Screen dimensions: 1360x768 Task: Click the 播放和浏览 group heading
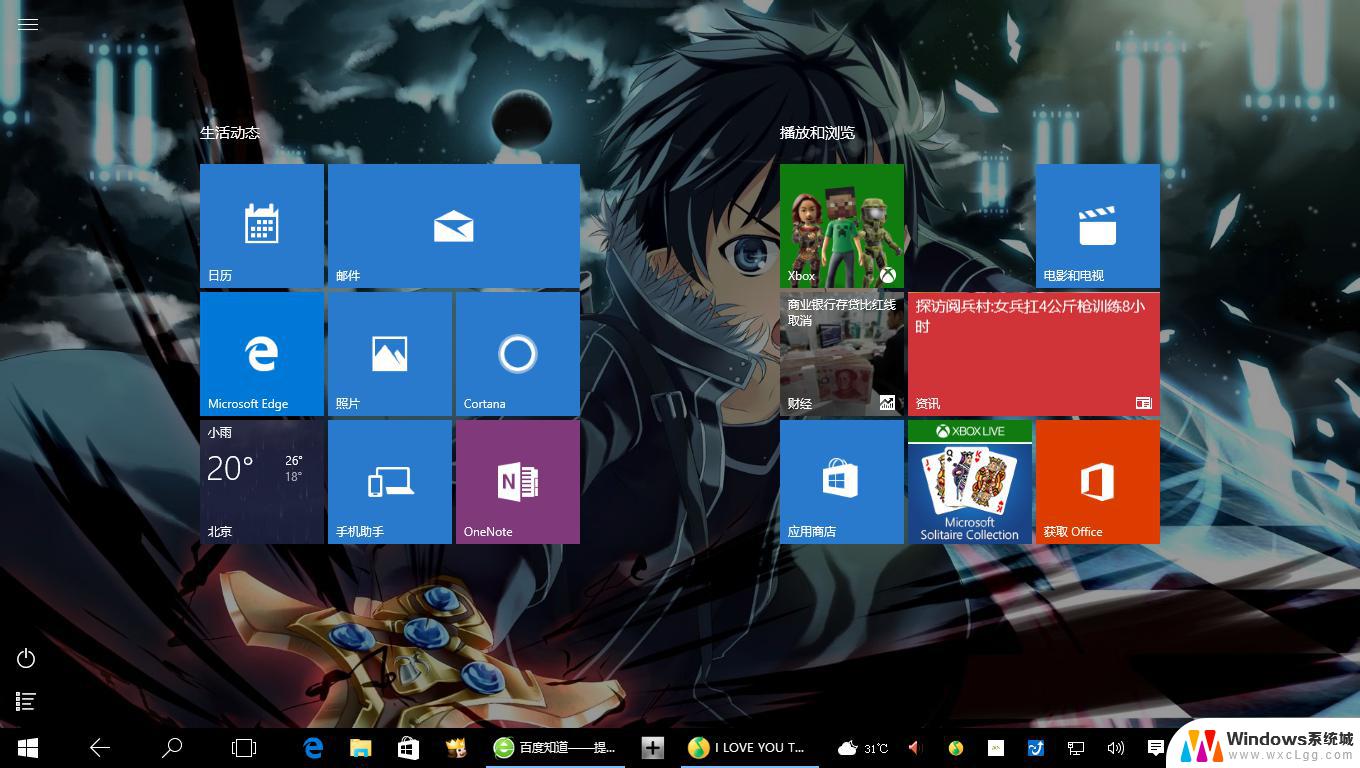818,132
